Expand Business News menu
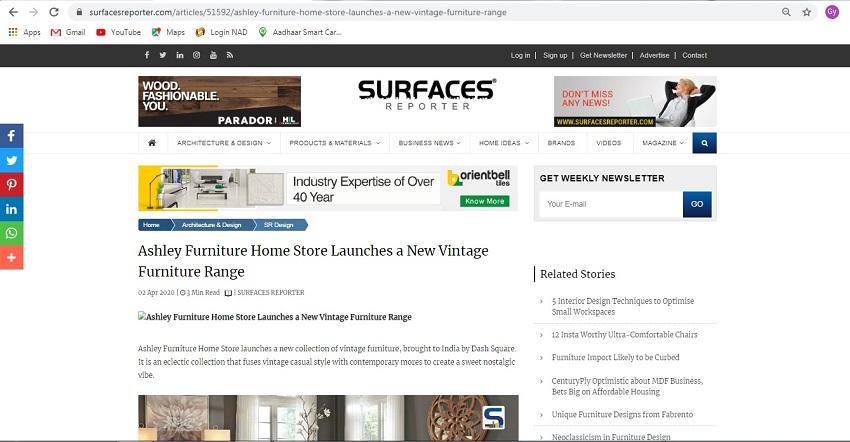The height and width of the screenshot is (442, 850). point(429,143)
